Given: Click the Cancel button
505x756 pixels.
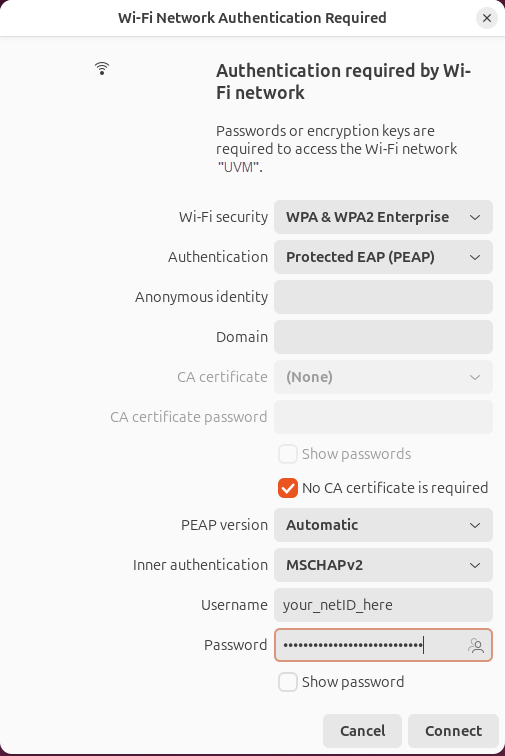Looking at the screenshot, I should (362, 731).
